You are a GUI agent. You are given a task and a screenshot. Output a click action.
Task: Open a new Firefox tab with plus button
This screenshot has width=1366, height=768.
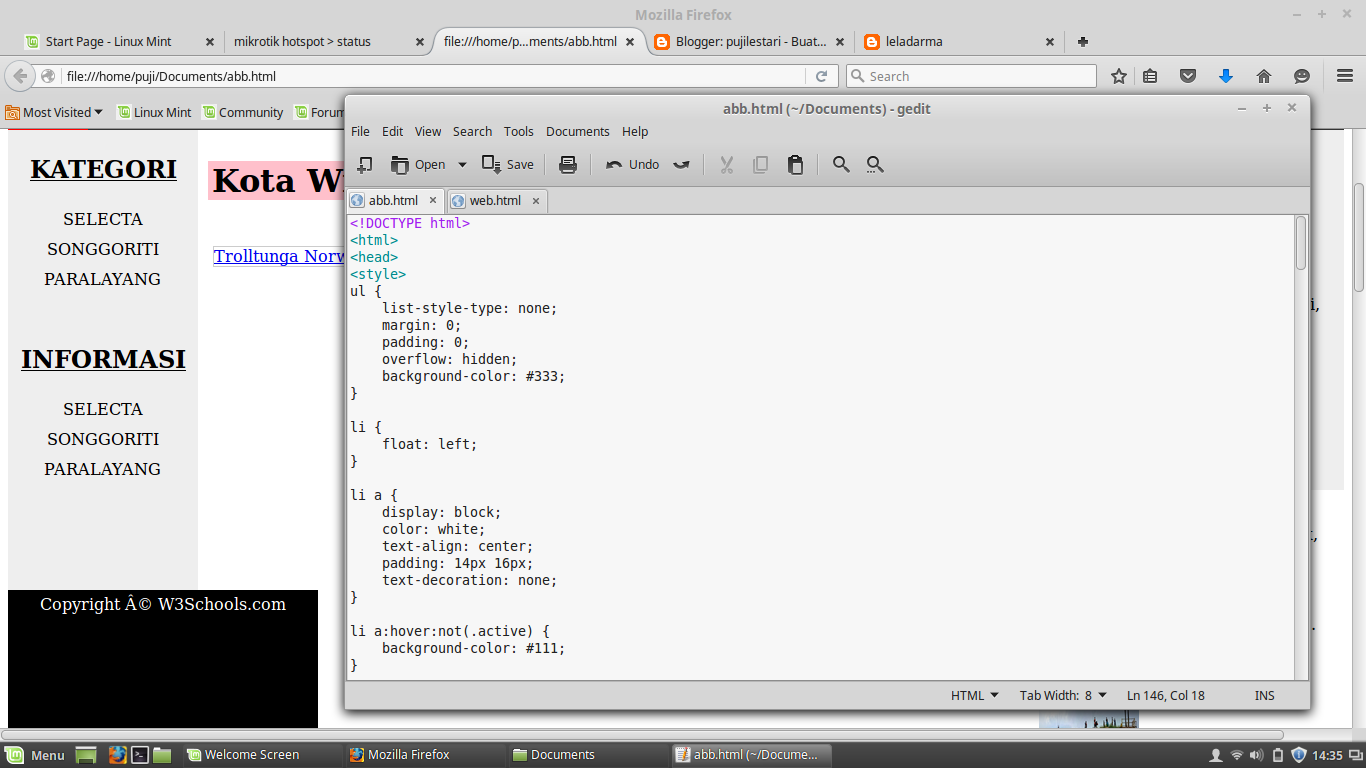(x=1082, y=41)
